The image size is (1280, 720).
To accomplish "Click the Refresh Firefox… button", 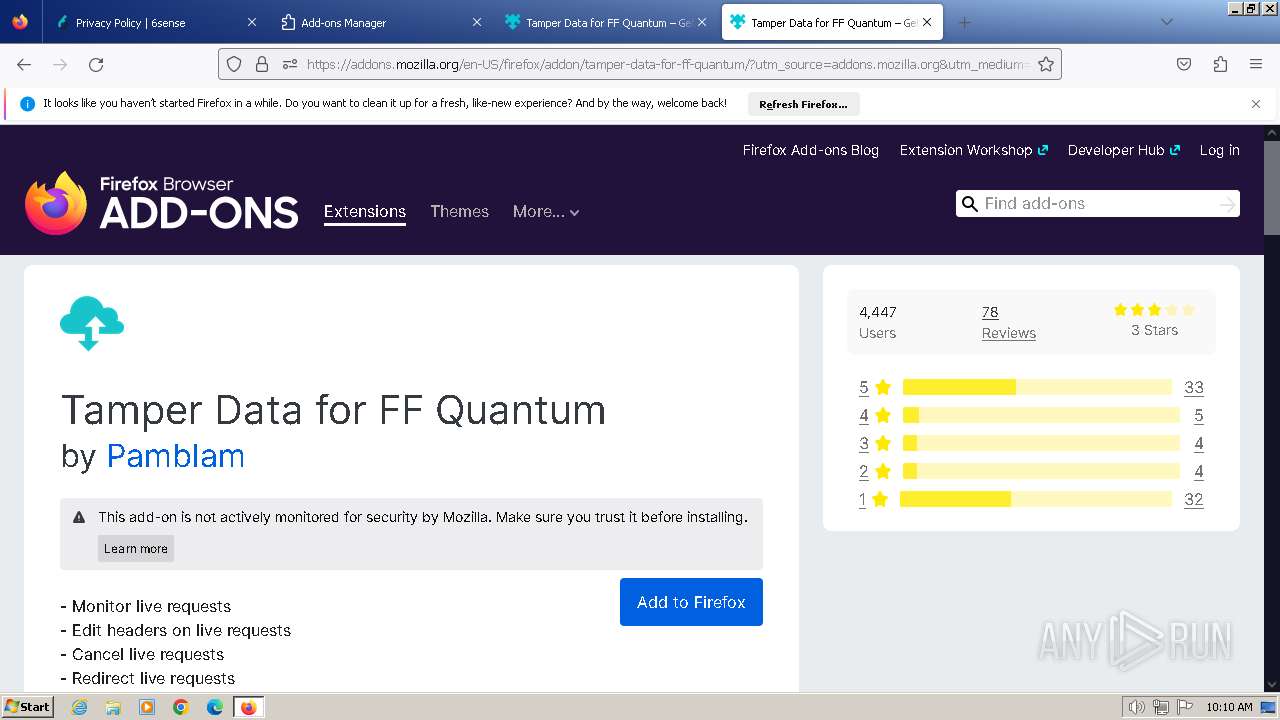I will 803,104.
